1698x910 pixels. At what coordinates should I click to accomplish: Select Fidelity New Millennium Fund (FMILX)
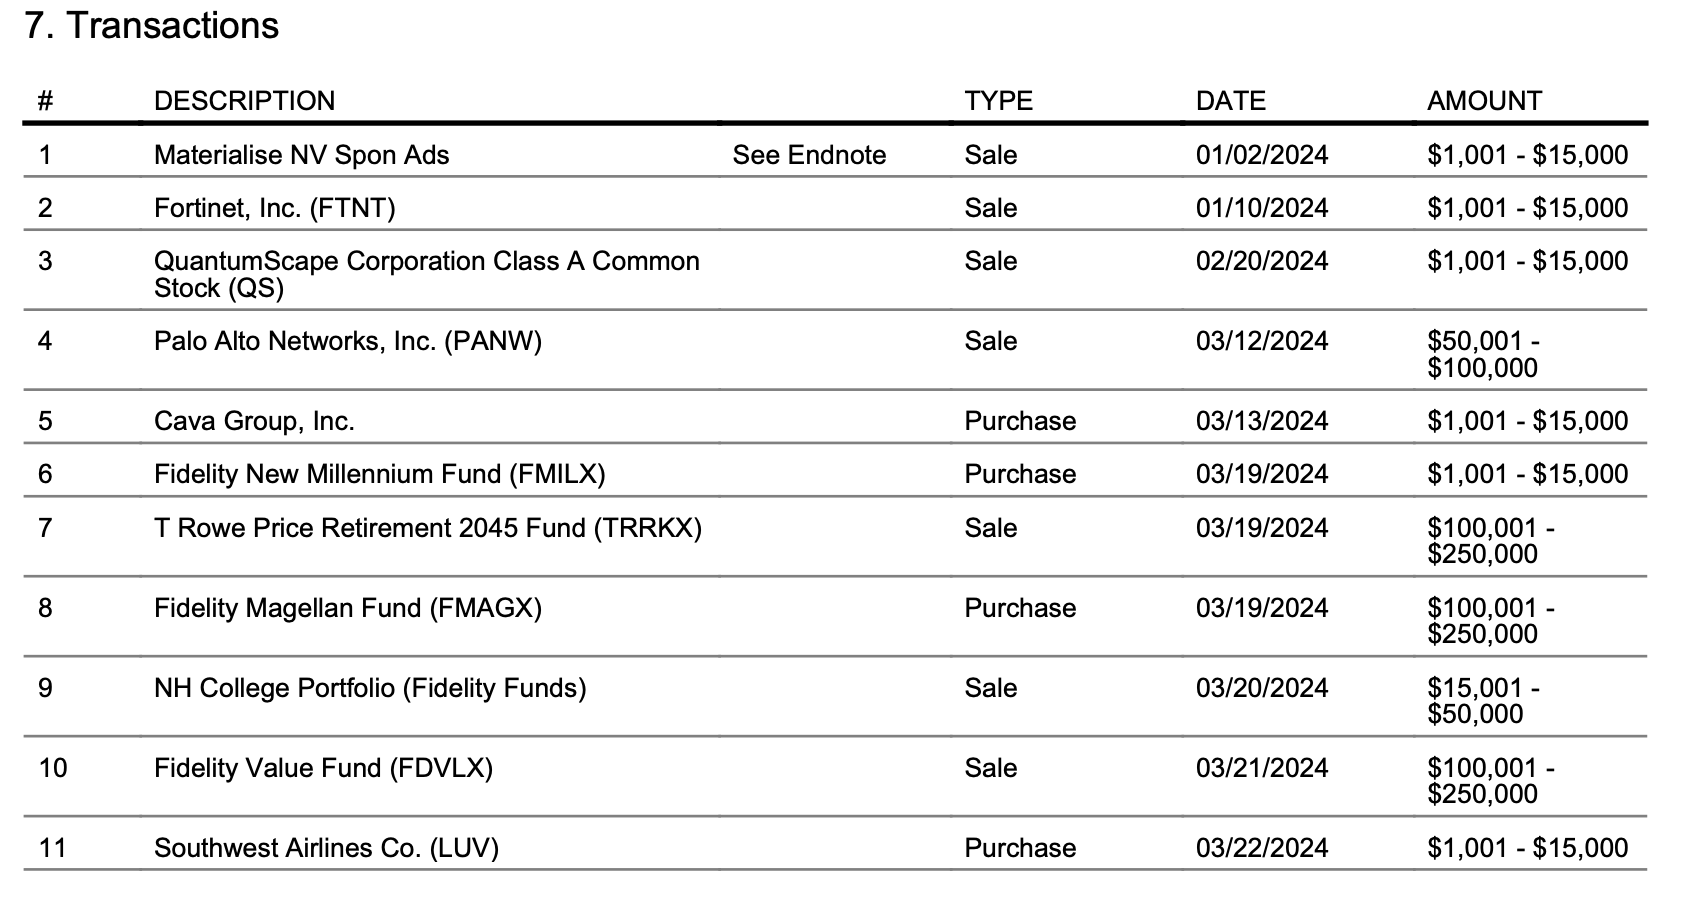[x=379, y=474]
